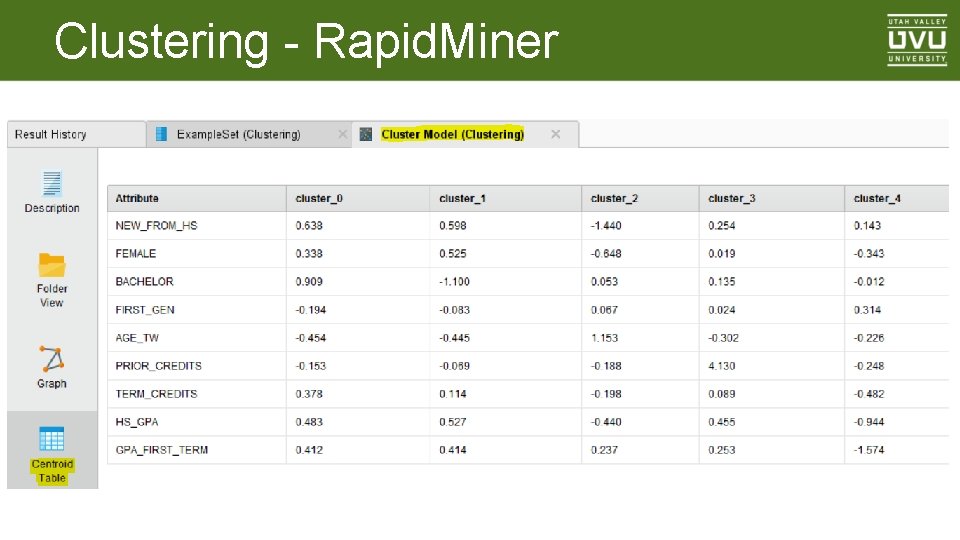Select the BACHELOR attribute row
Screen dimensions: 960x540
tap(528, 282)
